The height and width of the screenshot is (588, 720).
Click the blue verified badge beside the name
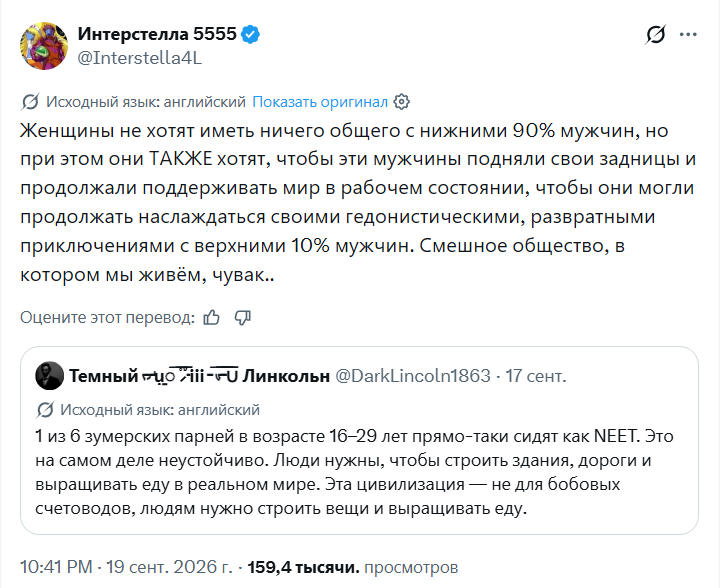pyautogui.click(x=251, y=34)
